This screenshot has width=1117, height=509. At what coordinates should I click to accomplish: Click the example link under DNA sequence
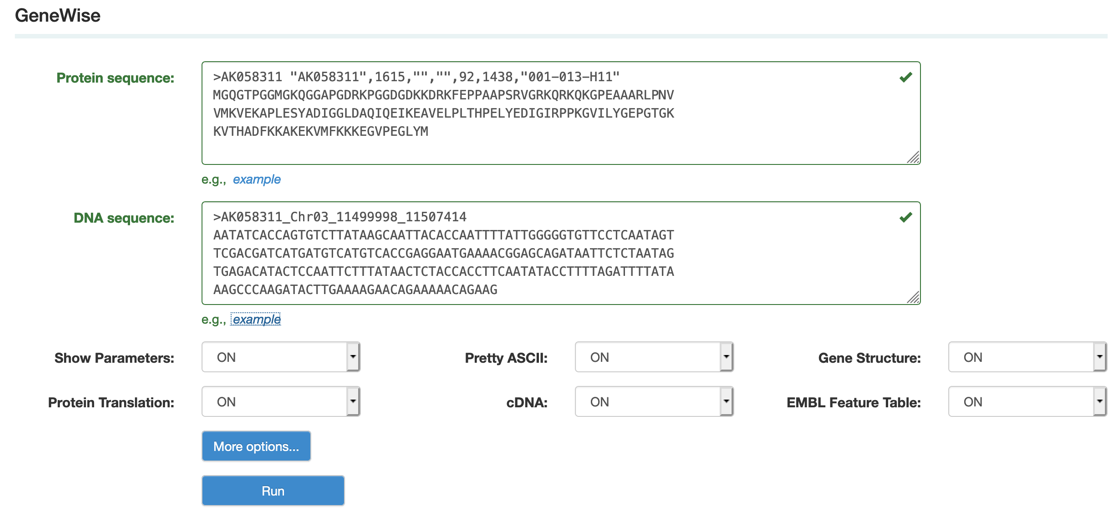point(257,320)
